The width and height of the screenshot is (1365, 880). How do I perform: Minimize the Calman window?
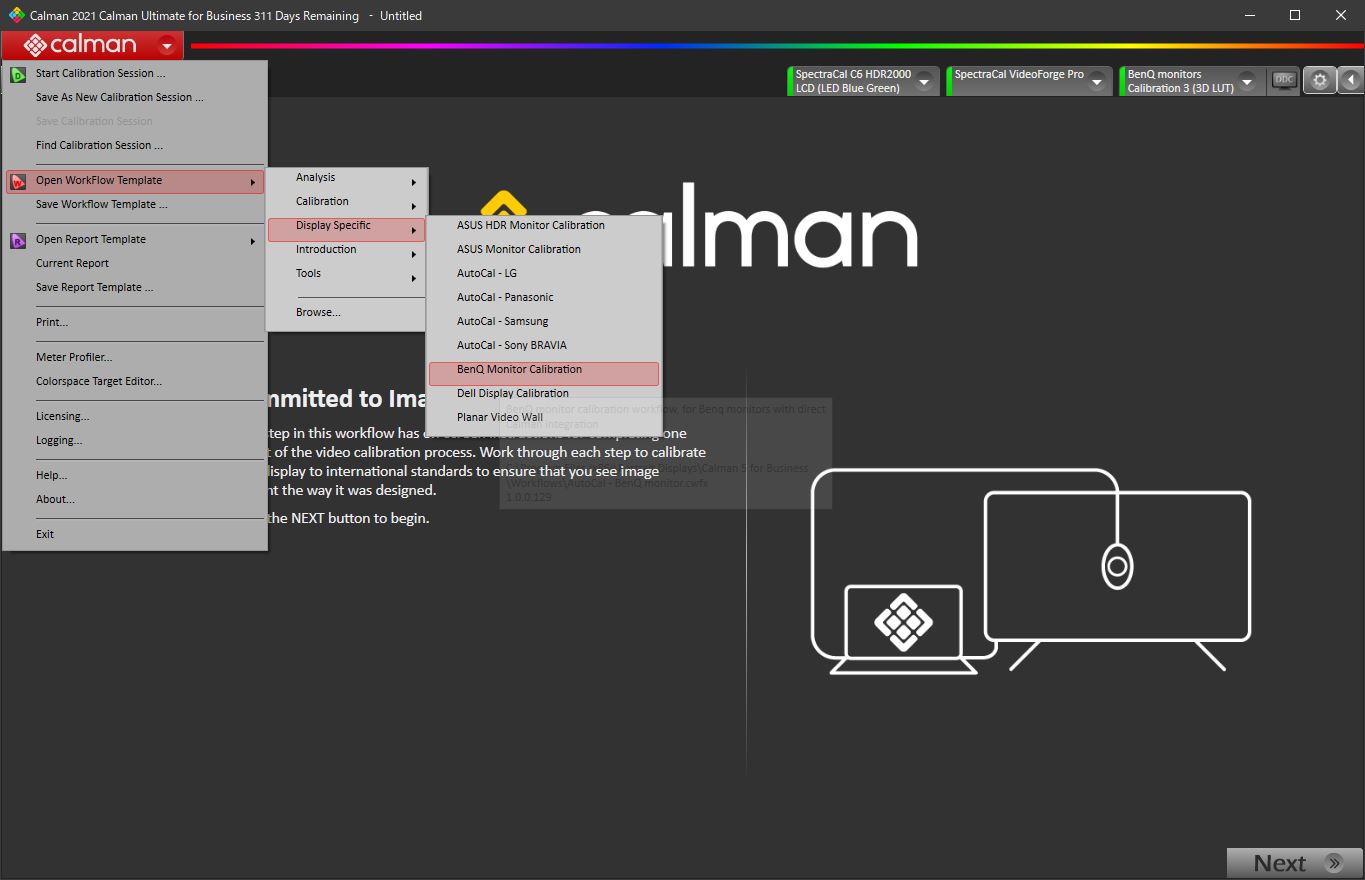tap(1249, 15)
